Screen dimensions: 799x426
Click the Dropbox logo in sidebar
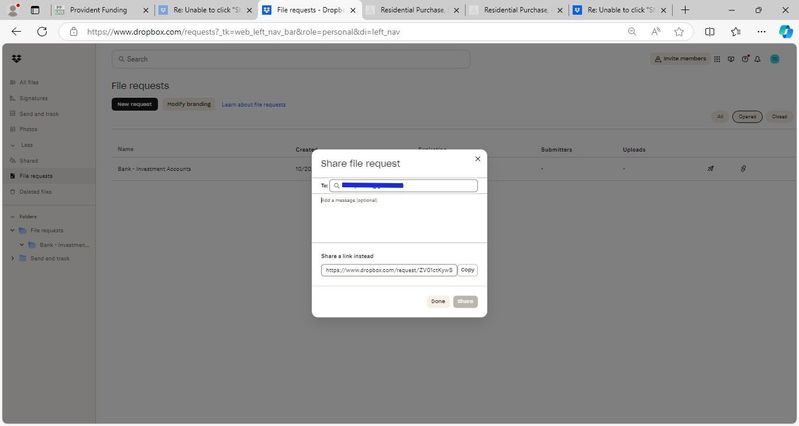click(16, 59)
